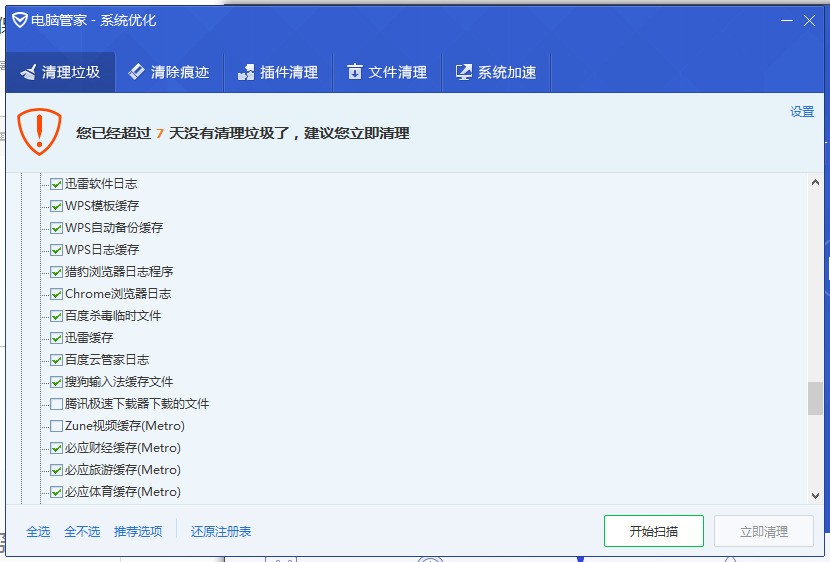This screenshot has height=562, width=830.
Task: Switch to the 文件清理 tab
Action: click(x=387, y=72)
